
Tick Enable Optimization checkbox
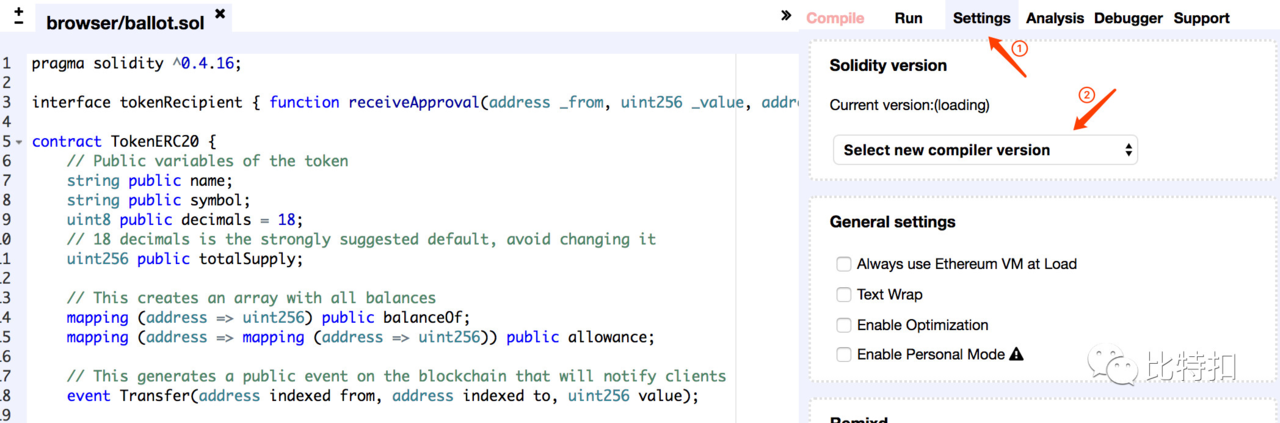pyautogui.click(x=844, y=325)
